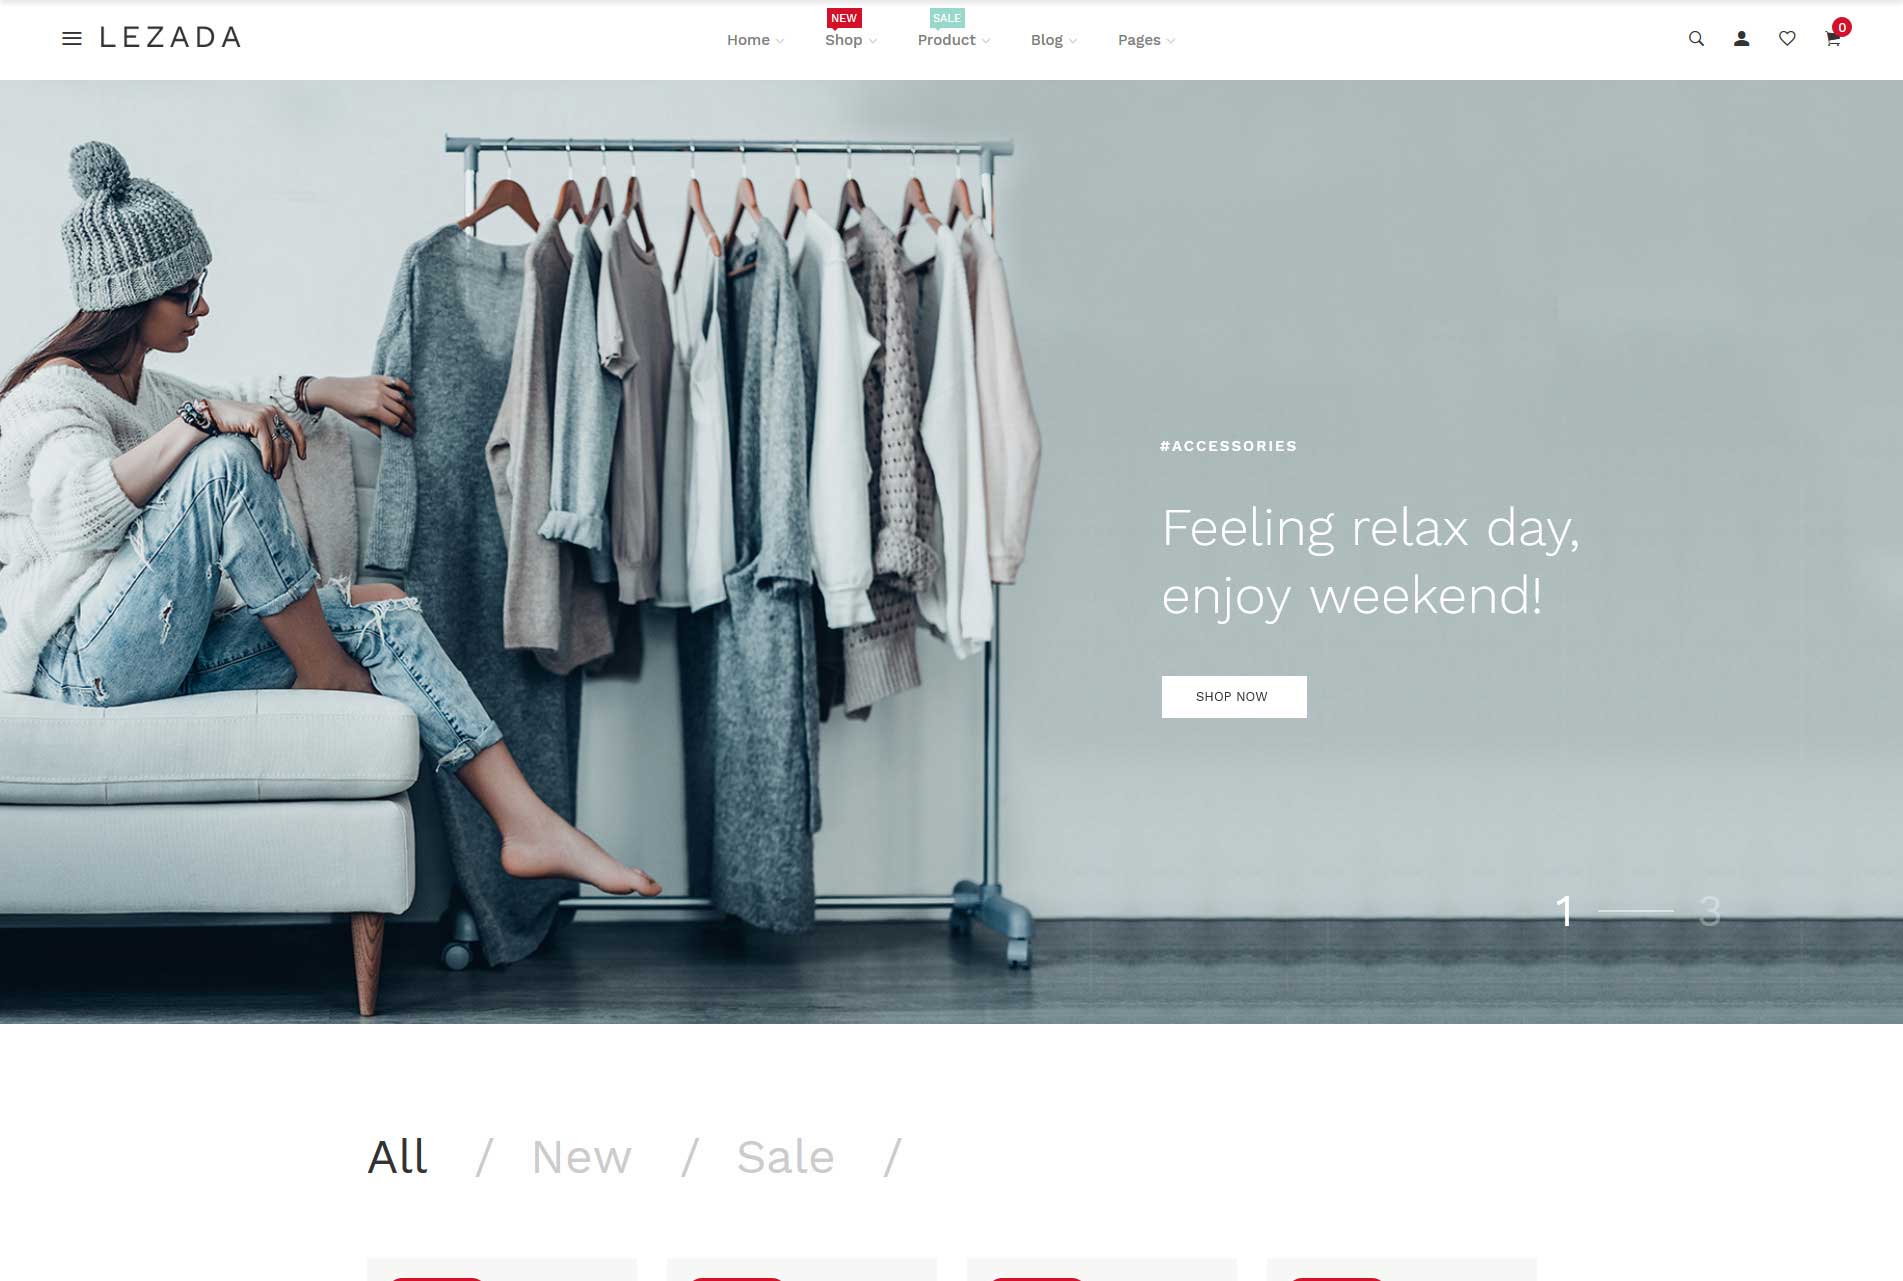Open the hamburger menu beside the logo
The height and width of the screenshot is (1281, 1903).
coord(72,39)
